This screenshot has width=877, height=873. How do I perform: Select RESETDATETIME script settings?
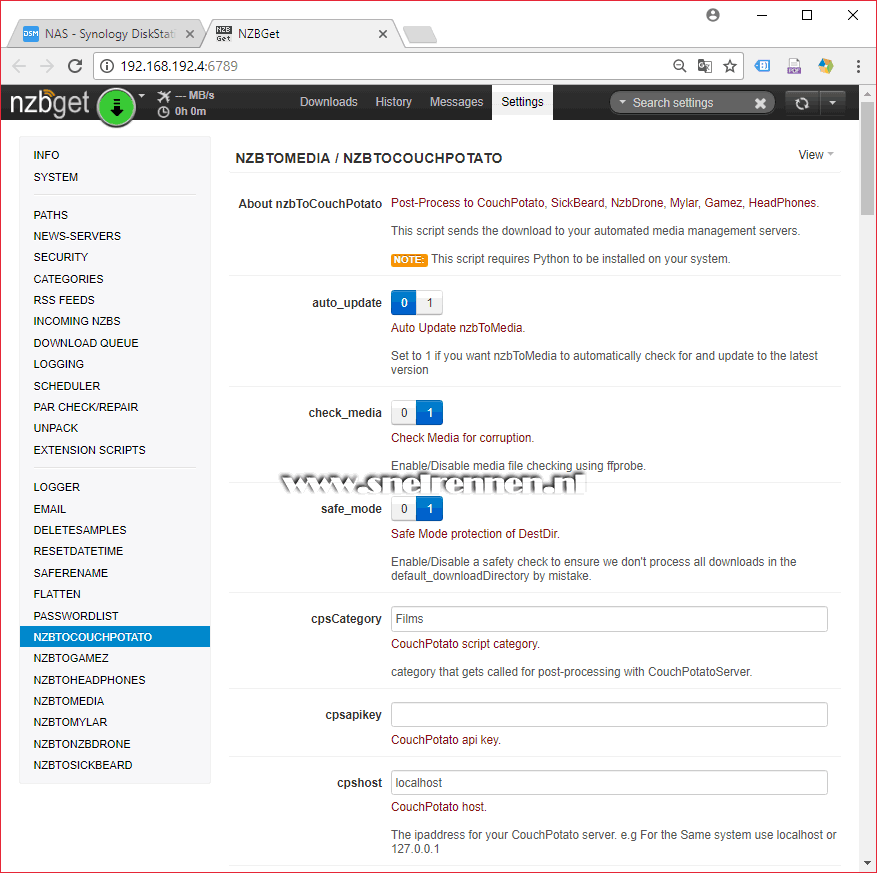point(78,551)
